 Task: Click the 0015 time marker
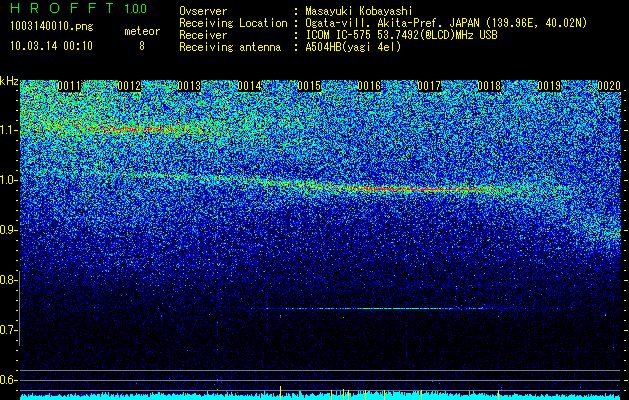click(x=309, y=86)
